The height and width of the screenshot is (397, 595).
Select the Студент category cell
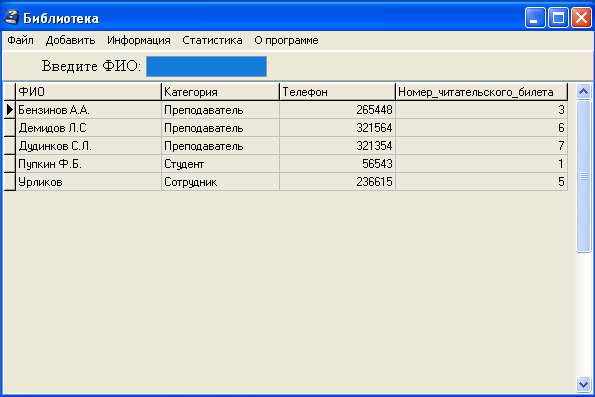click(x=220, y=164)
